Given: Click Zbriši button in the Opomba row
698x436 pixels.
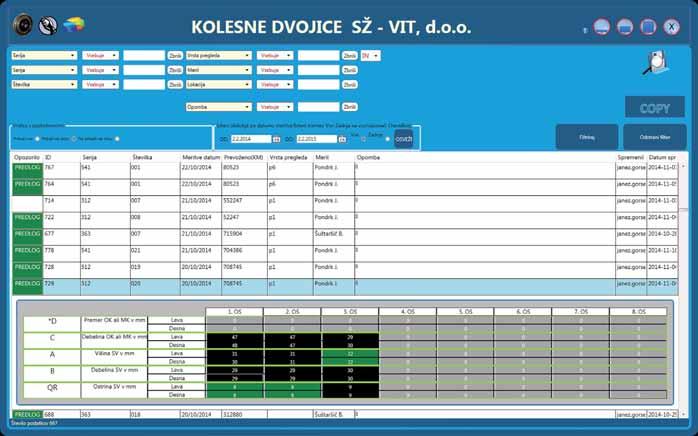Looking at the screenshot, I should pos(349,107).
